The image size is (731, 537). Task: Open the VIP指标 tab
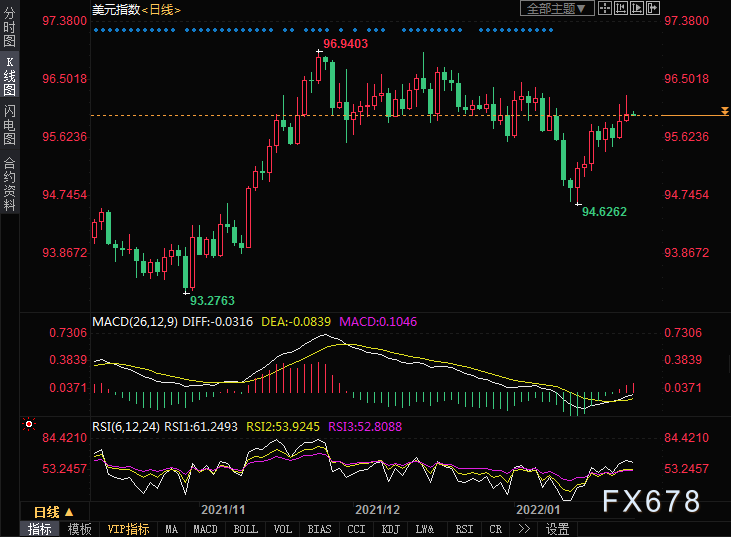128,529
